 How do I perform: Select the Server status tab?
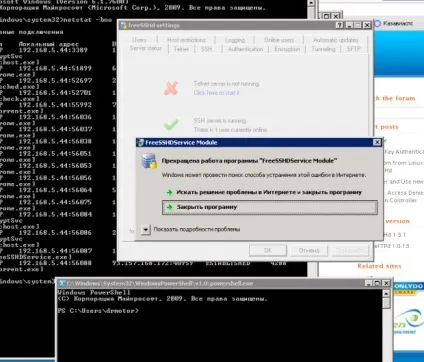[146, 48]
